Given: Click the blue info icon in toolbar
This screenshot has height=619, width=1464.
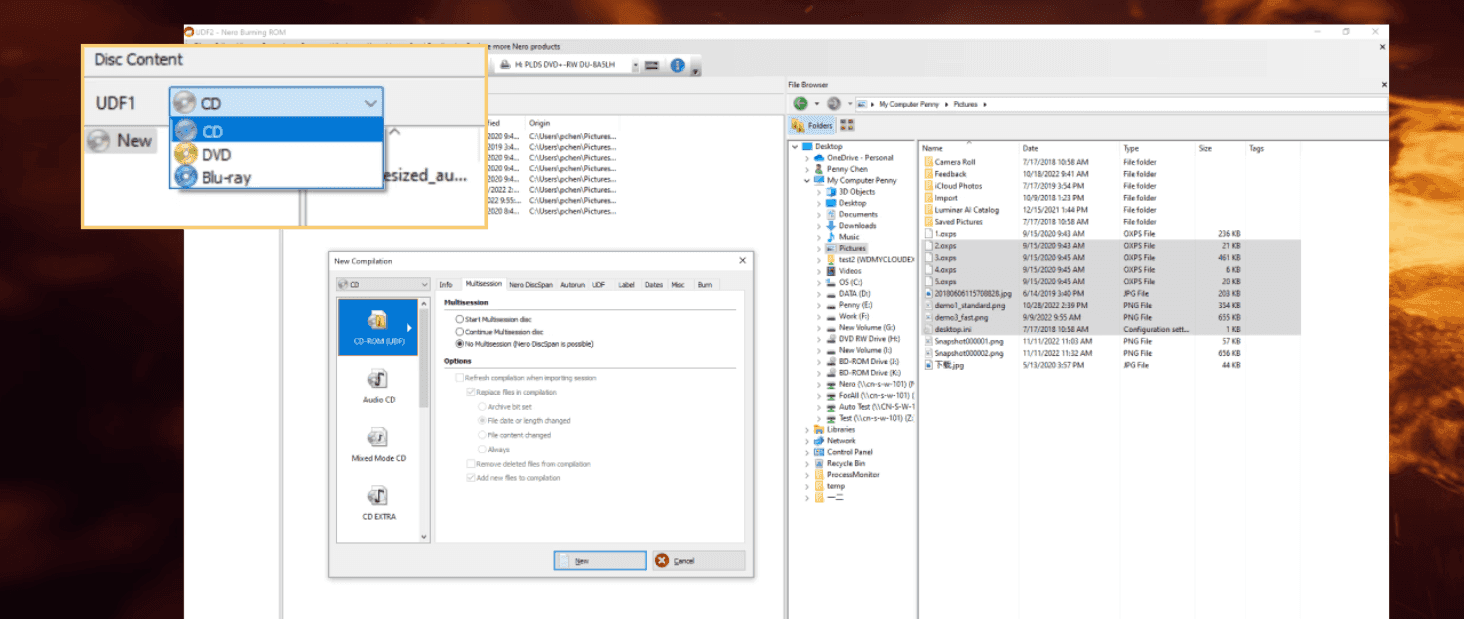Looking at the screenshot, I should tap(677, 65).
